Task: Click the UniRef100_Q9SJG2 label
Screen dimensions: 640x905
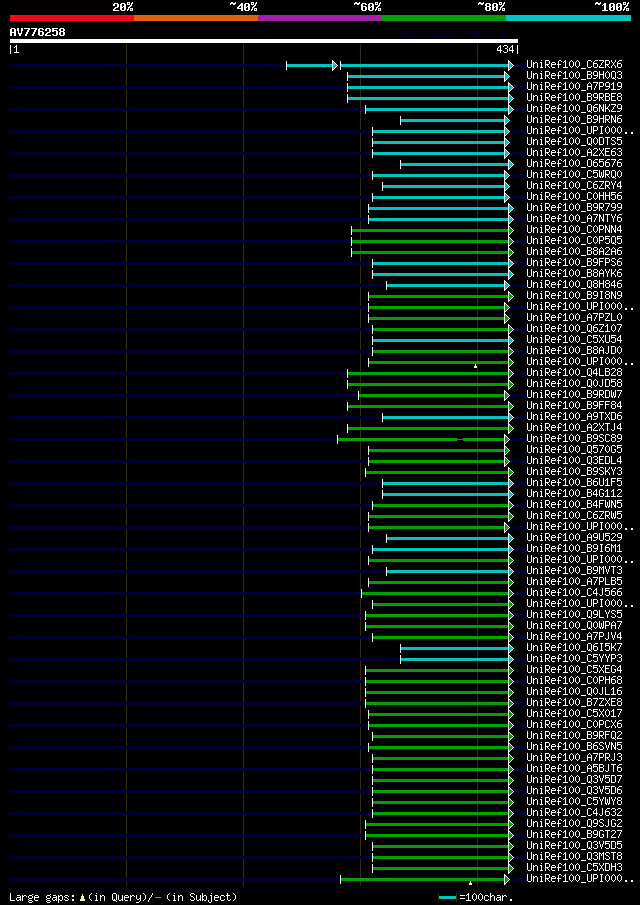Action: click(574, 824)
